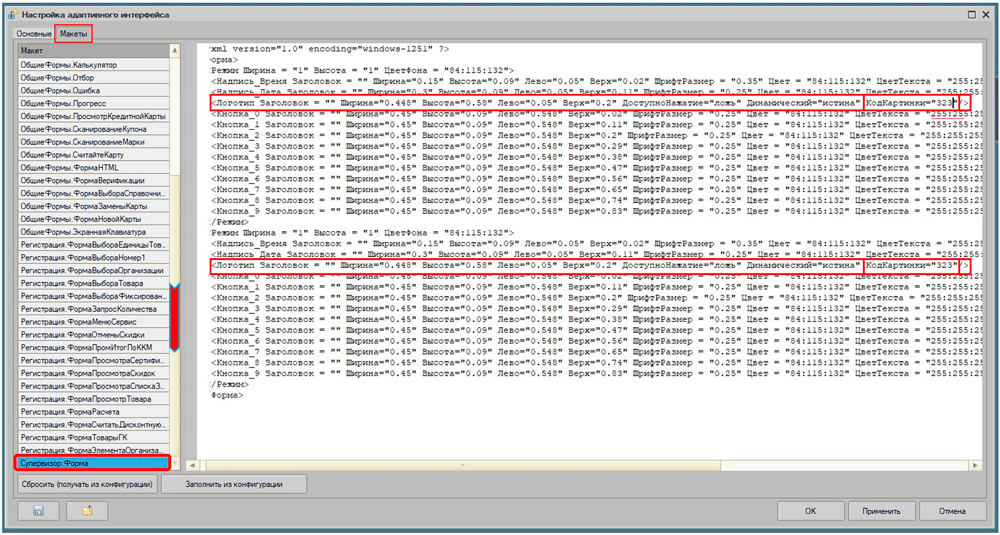Viewport: 1000px width, 535px height.
Task: Click the open folder icon button
Action: (x=87, y=511)
